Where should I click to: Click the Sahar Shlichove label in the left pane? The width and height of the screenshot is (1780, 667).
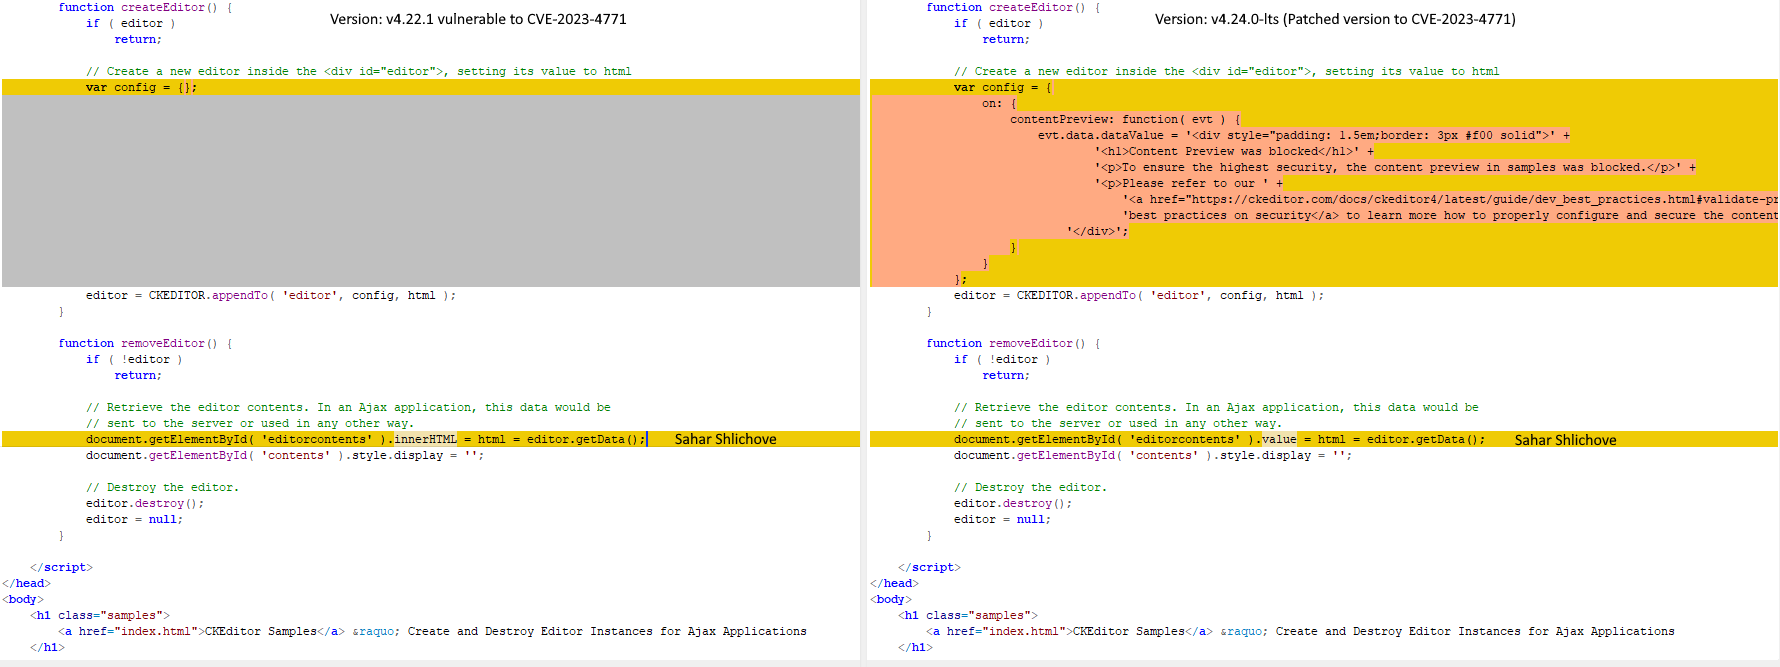(725, 439)
